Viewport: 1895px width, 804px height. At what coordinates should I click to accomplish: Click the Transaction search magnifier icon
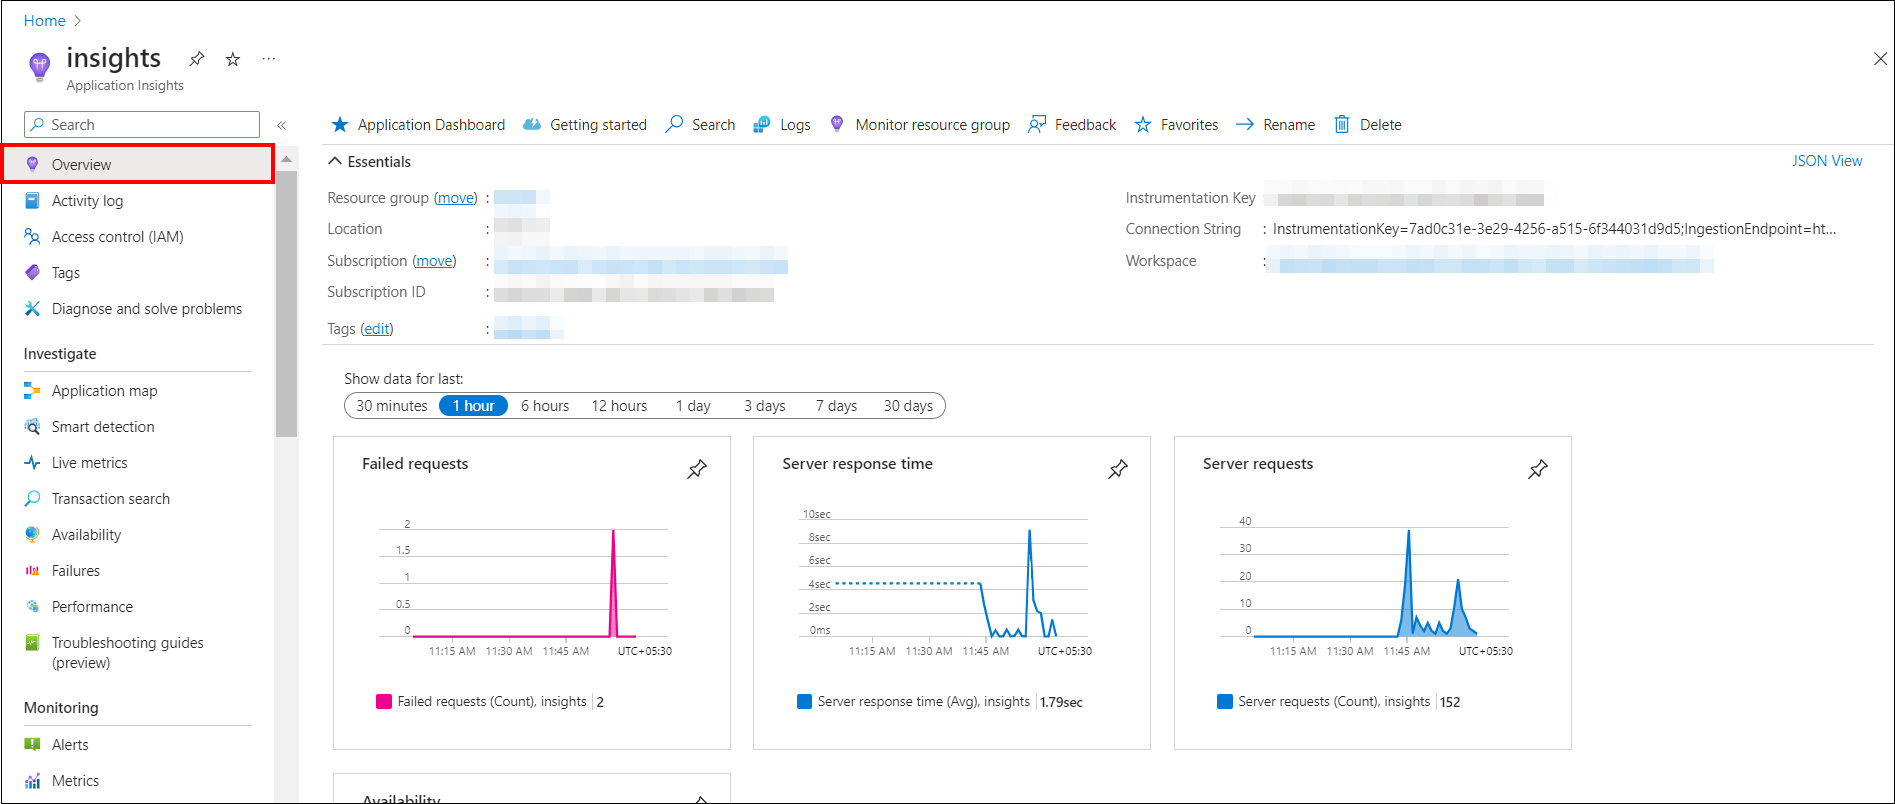click(x=32, y=499)
